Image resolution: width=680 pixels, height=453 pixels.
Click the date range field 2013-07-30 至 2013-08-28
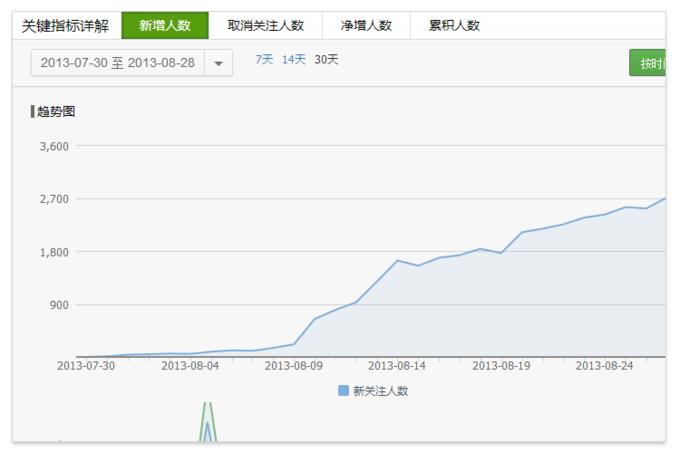118,62
